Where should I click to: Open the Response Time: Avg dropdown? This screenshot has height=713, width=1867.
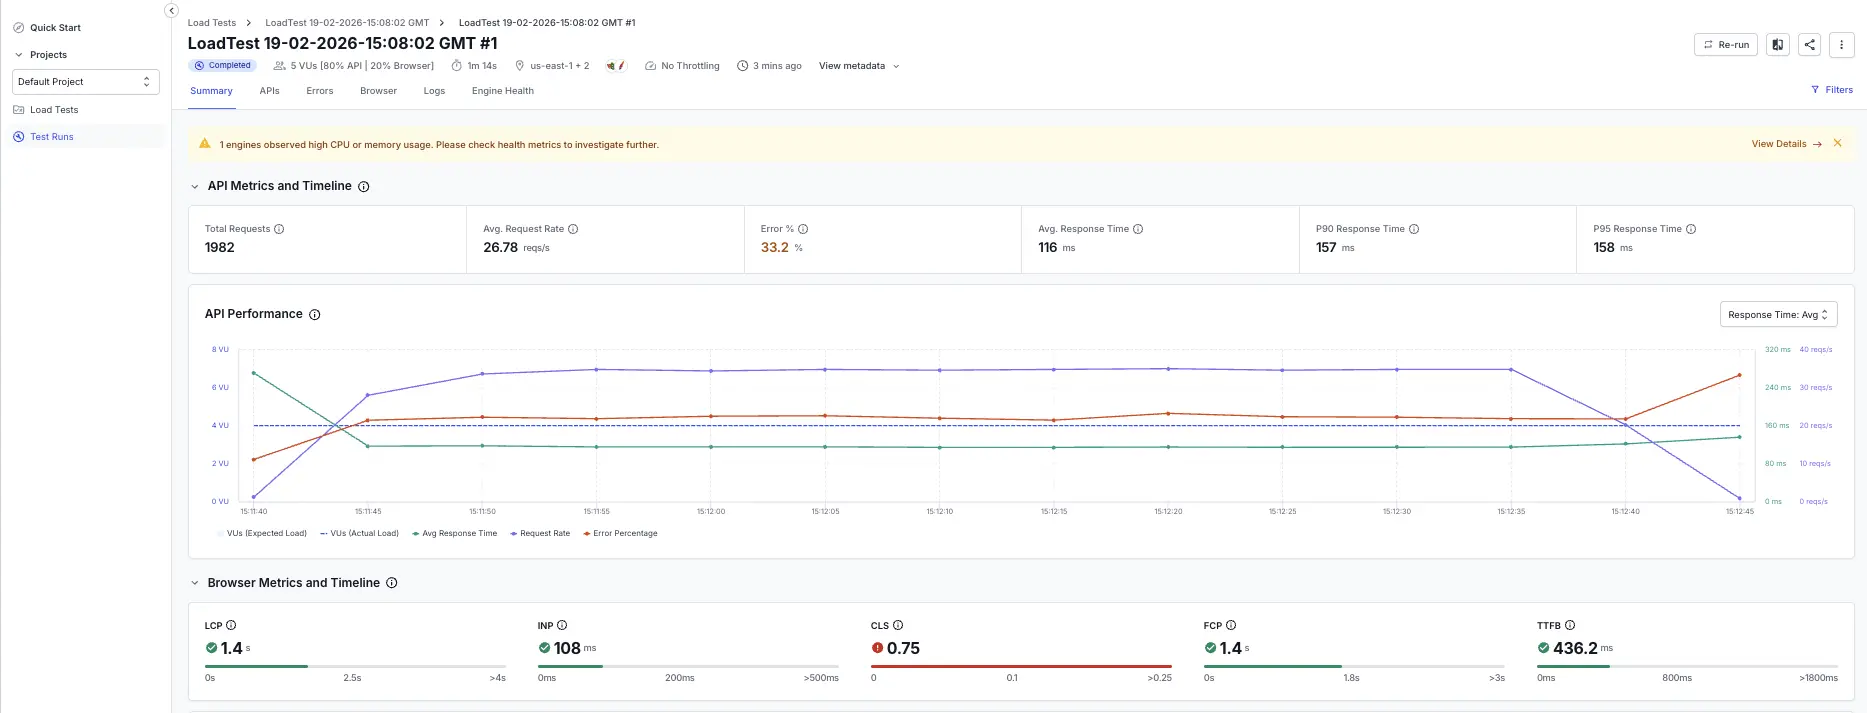1778,314
